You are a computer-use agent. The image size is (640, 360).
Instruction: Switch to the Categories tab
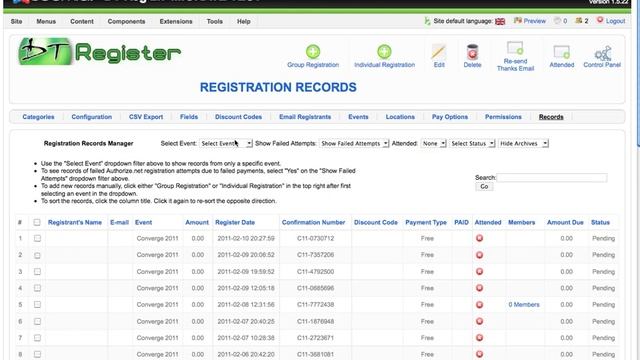click(x=38, y=117)
